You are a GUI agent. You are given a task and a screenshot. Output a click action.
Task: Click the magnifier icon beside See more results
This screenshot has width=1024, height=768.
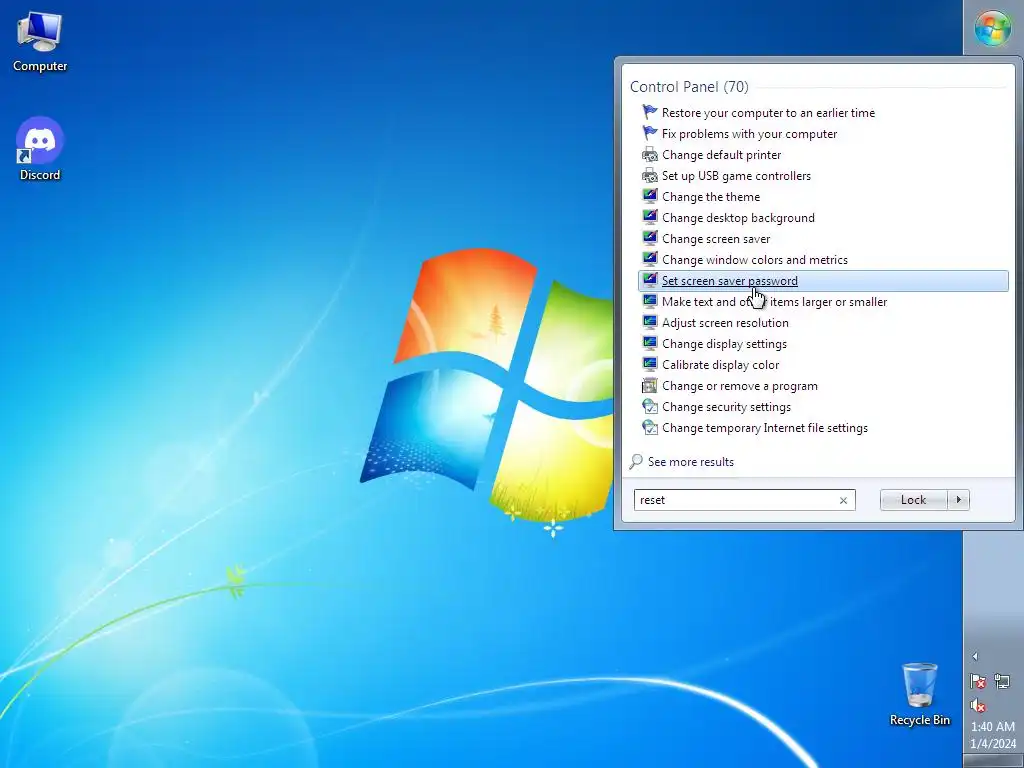[635, 462]
